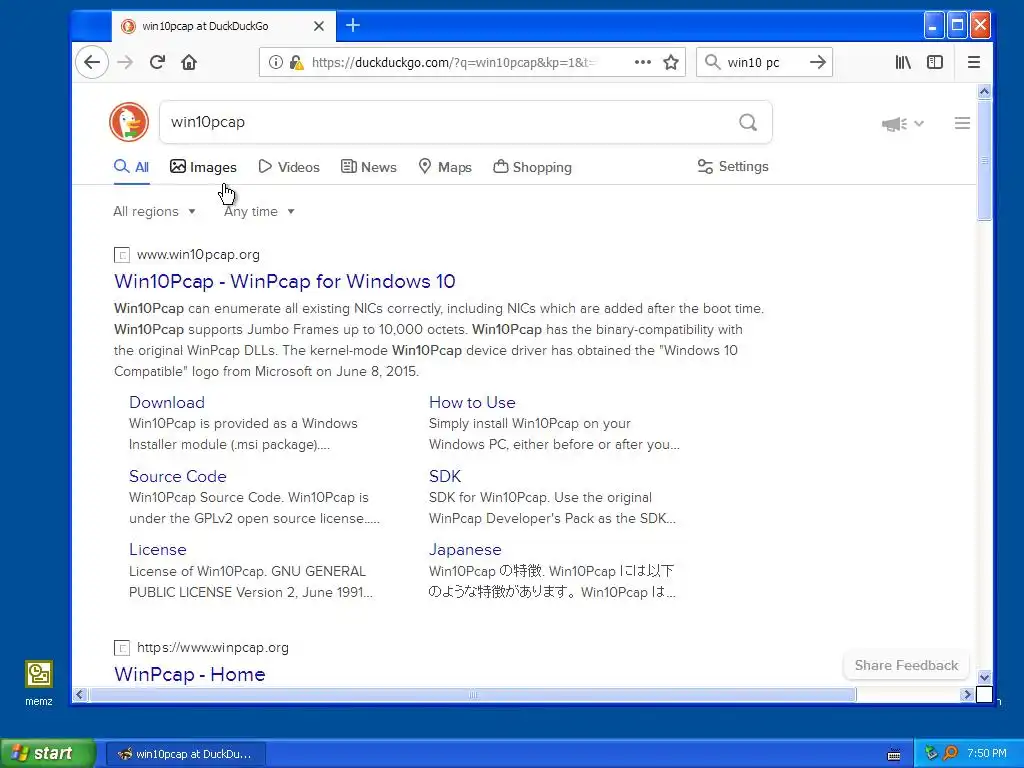Screen dimensions: 1024x768
Task: Open the Library bookmarks icon
Action: click(x=903, y=62)
